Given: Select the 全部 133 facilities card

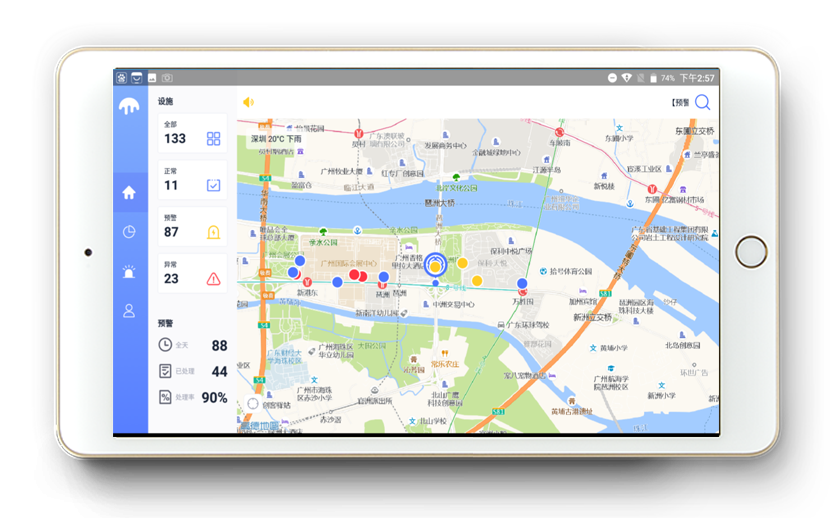Looking at the screenshot, I should pyautogui.click(x=192, y=134).
